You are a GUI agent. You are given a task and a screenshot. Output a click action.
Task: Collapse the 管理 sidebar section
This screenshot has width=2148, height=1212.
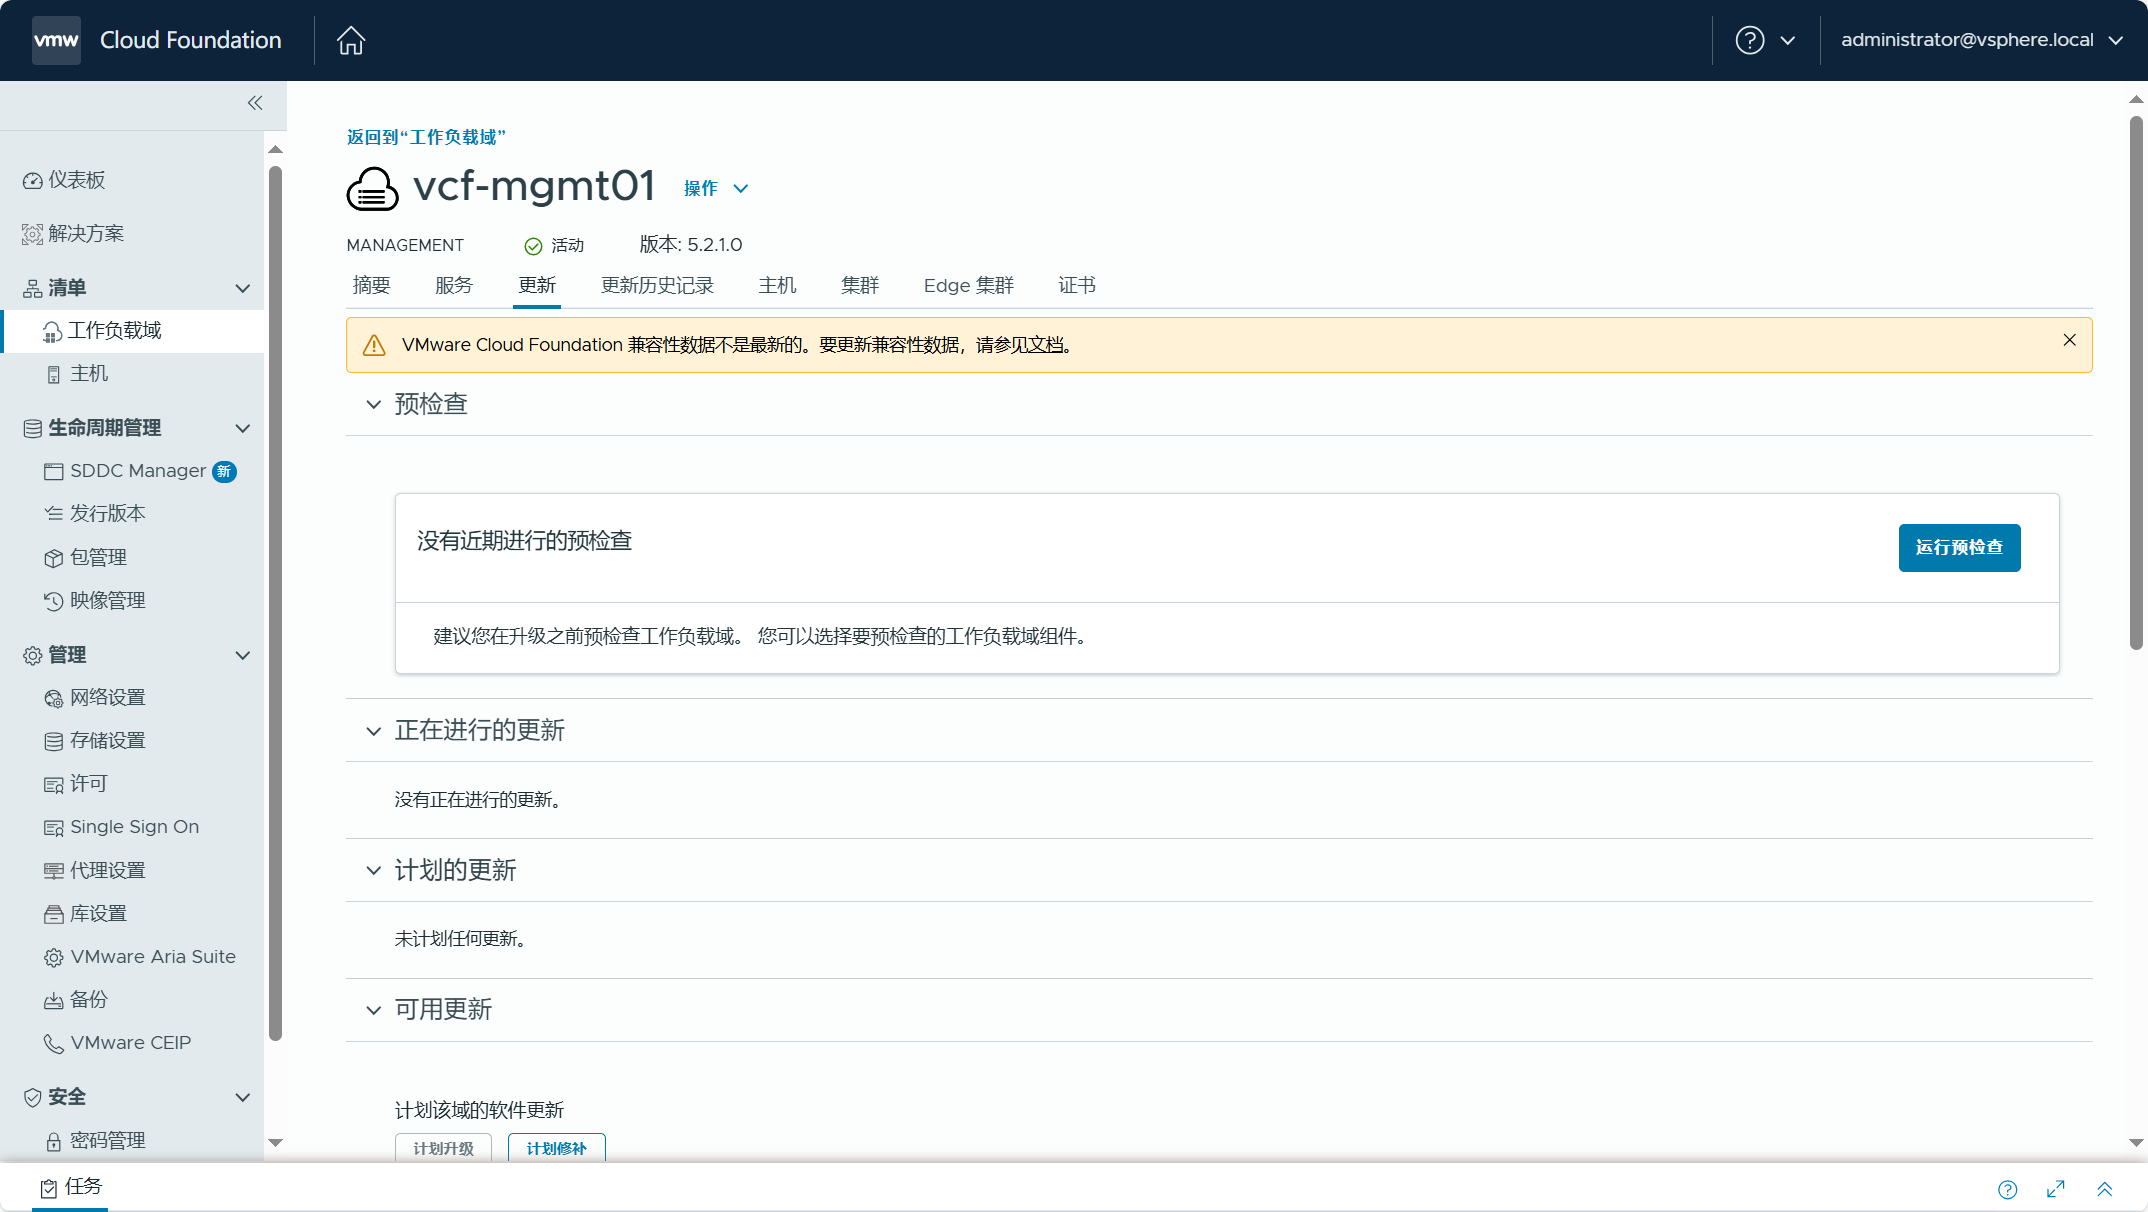[243, 655]
